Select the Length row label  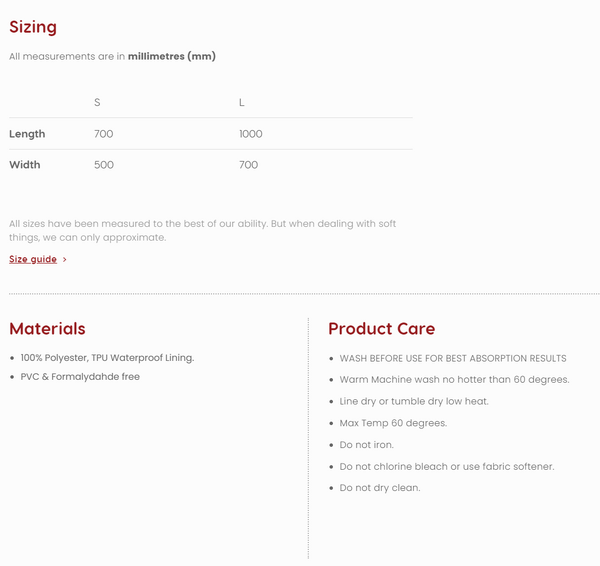tap(27, 134)
